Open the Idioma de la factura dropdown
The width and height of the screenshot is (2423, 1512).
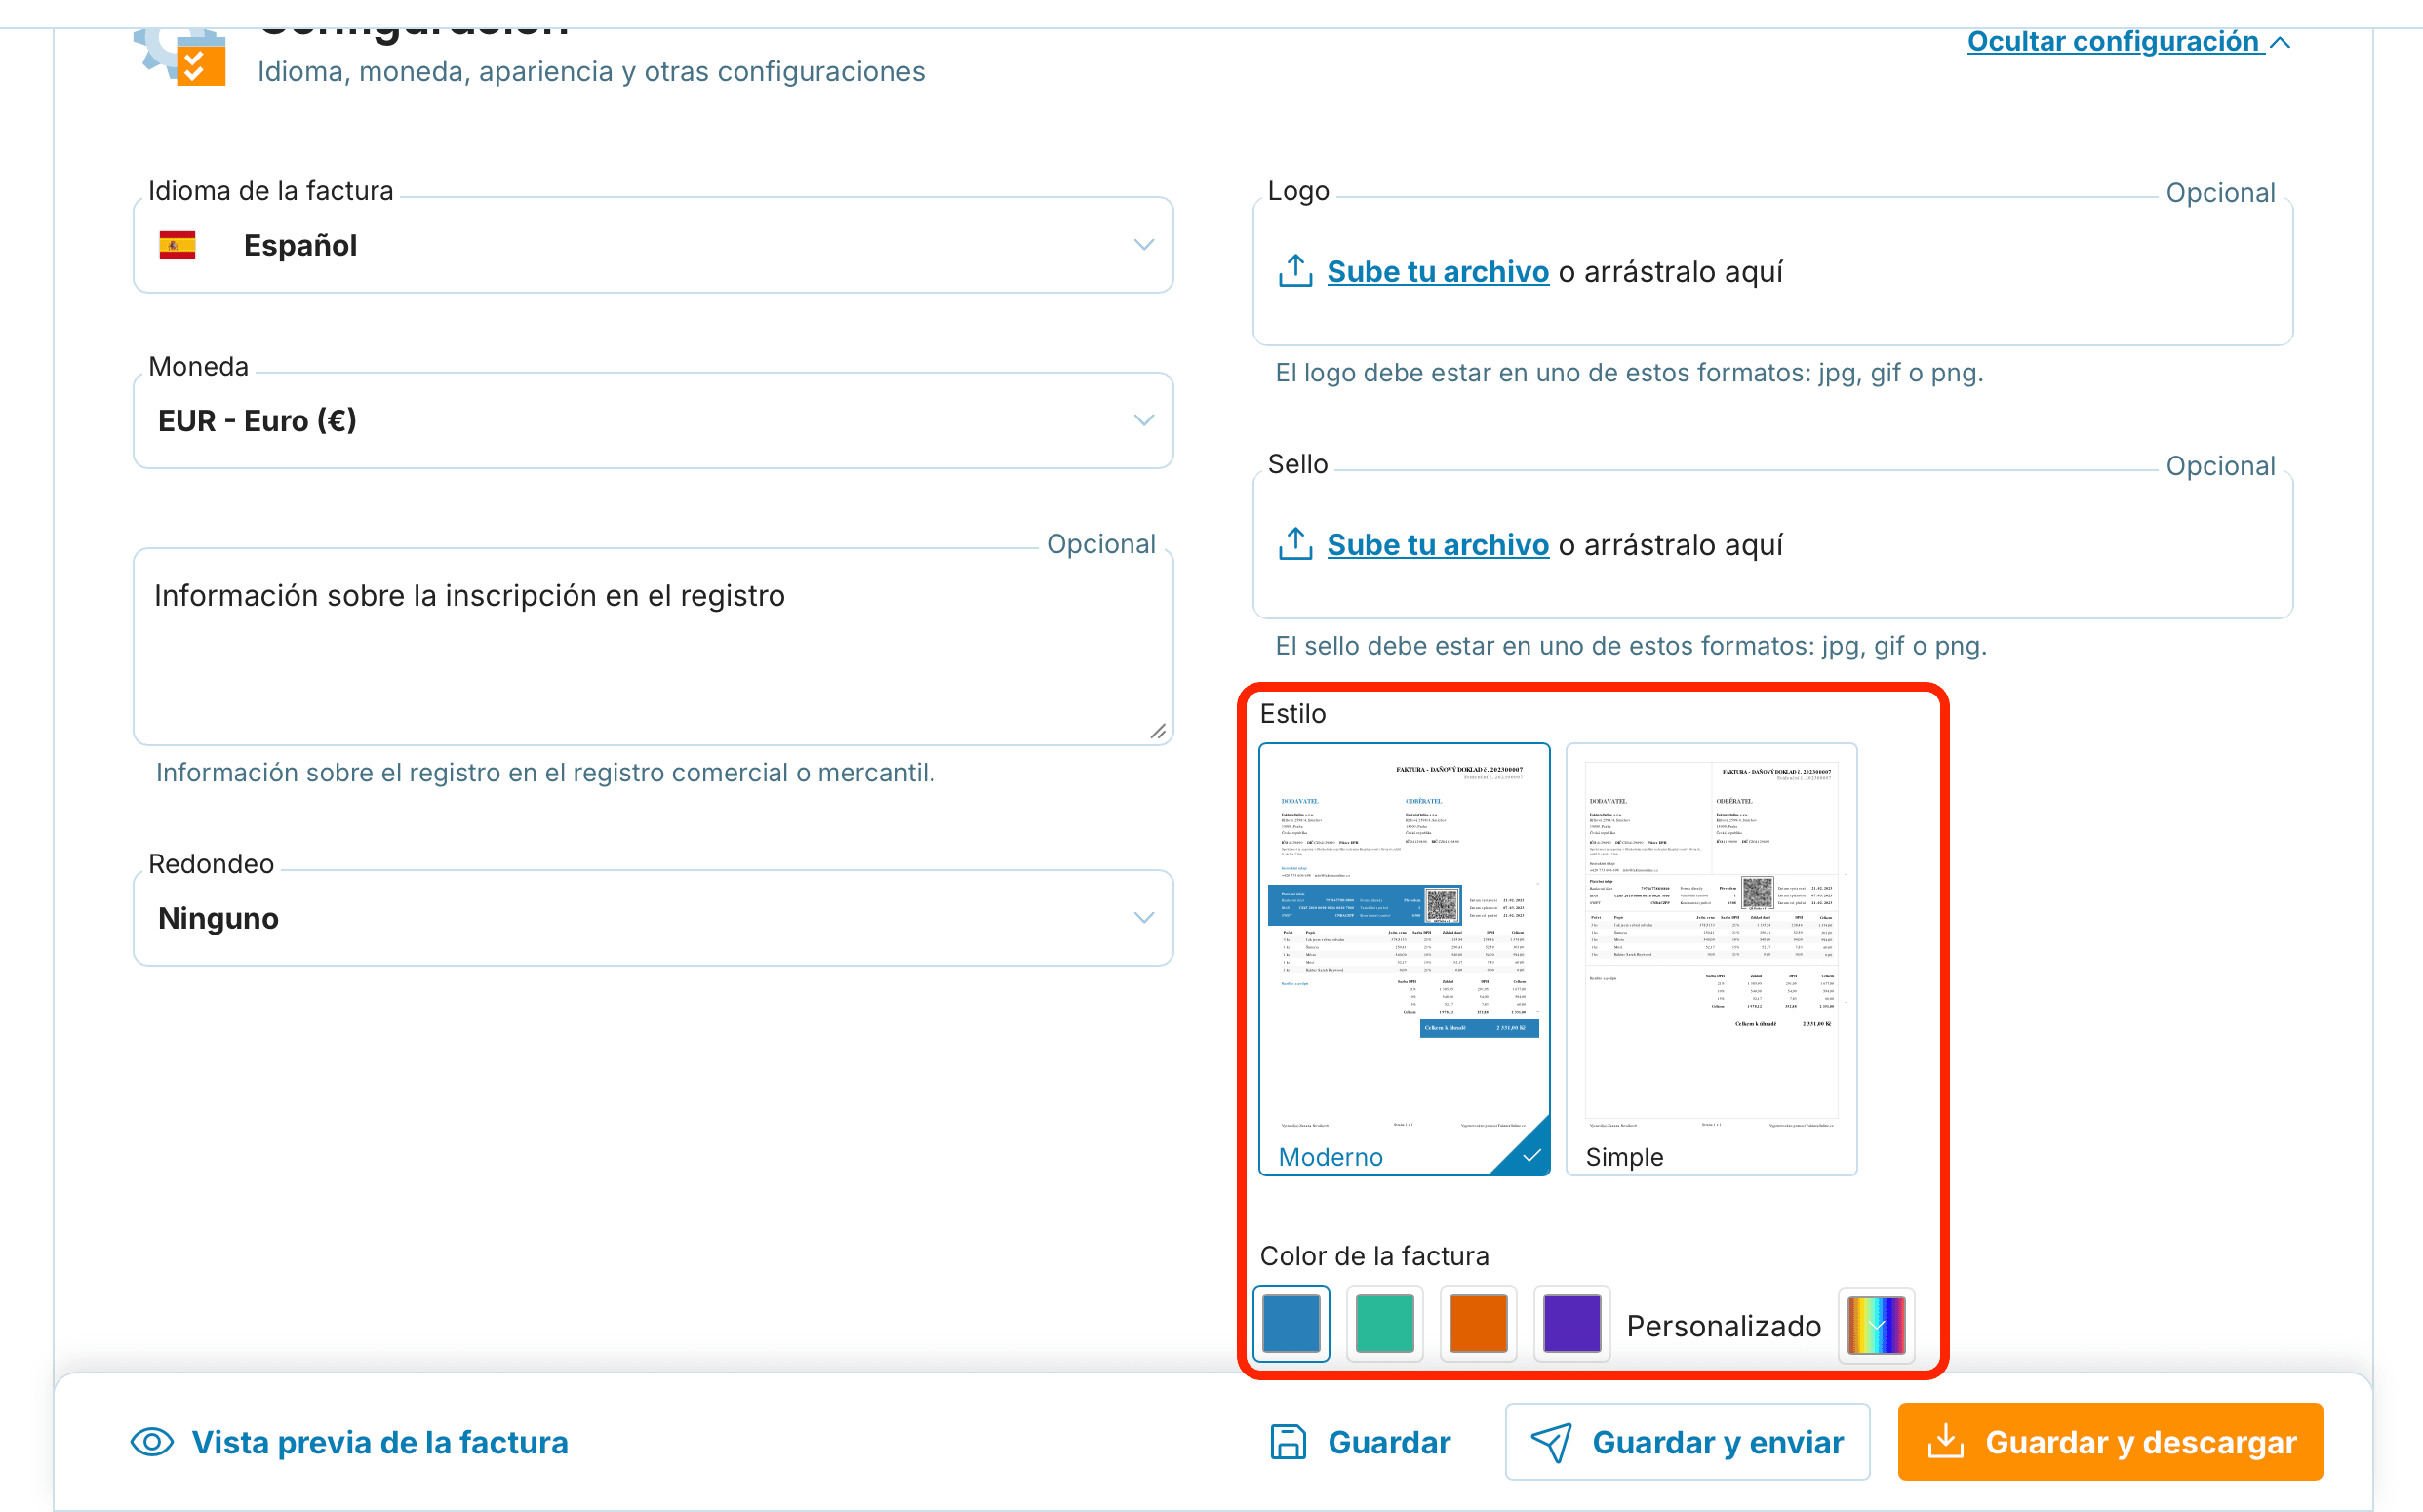(653, 245)
